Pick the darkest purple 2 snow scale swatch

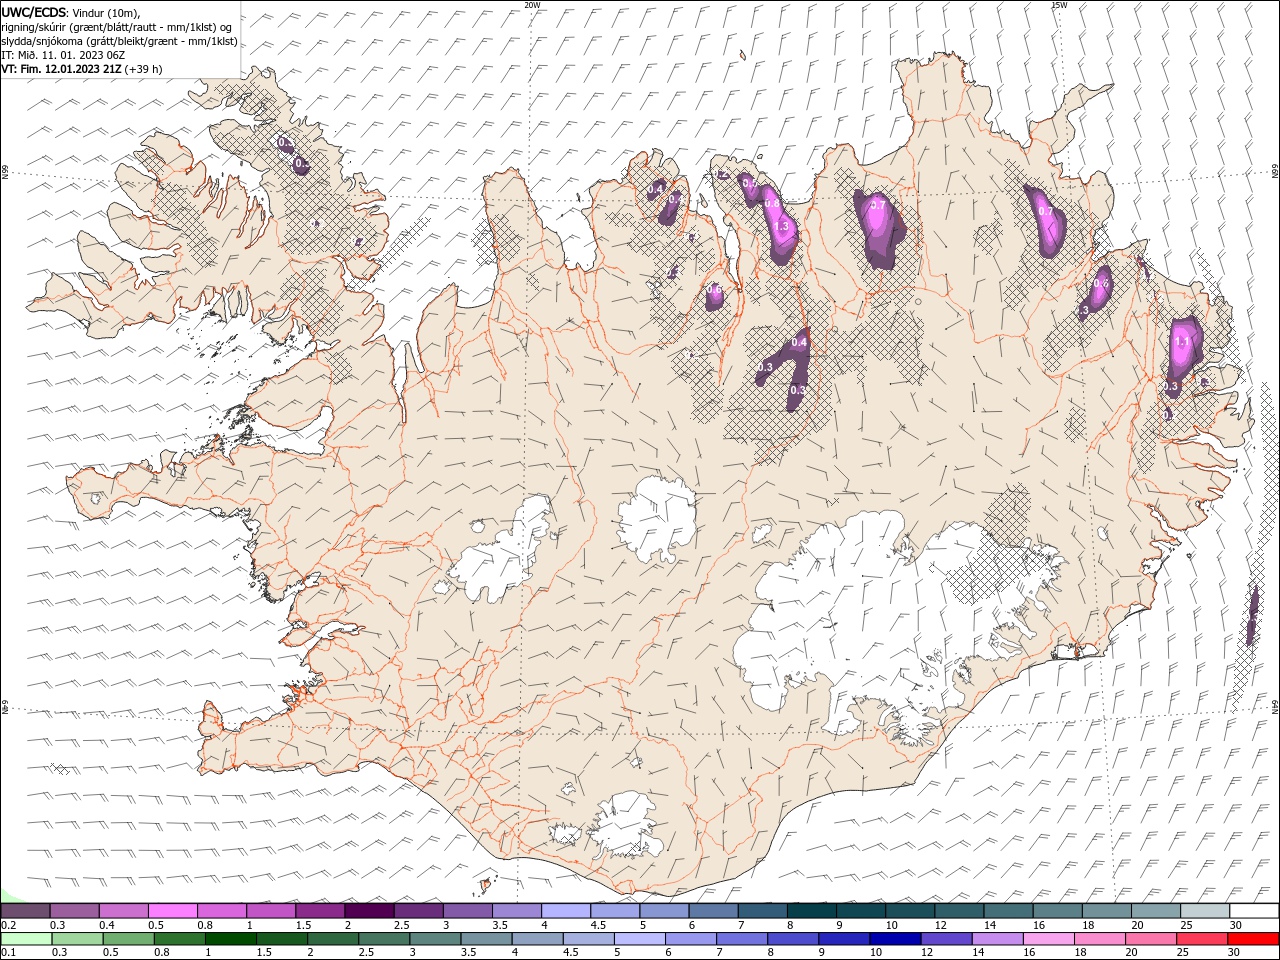click(369, 911)
